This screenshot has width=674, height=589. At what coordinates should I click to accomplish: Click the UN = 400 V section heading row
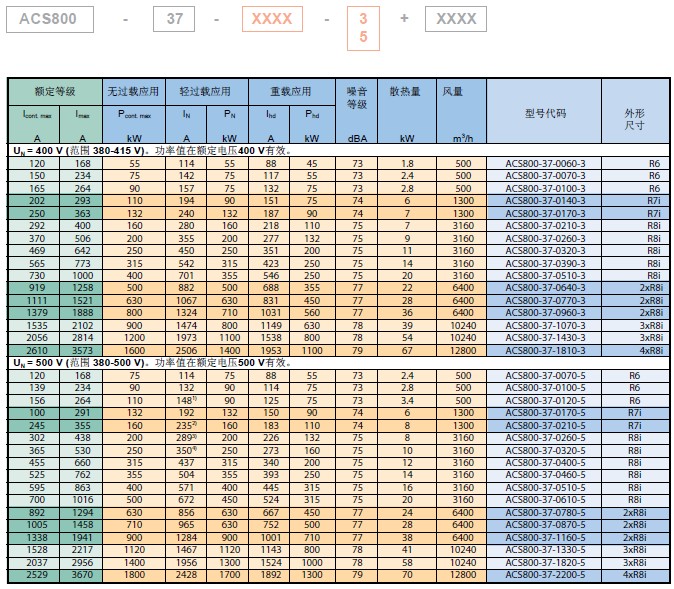[150, 150]
